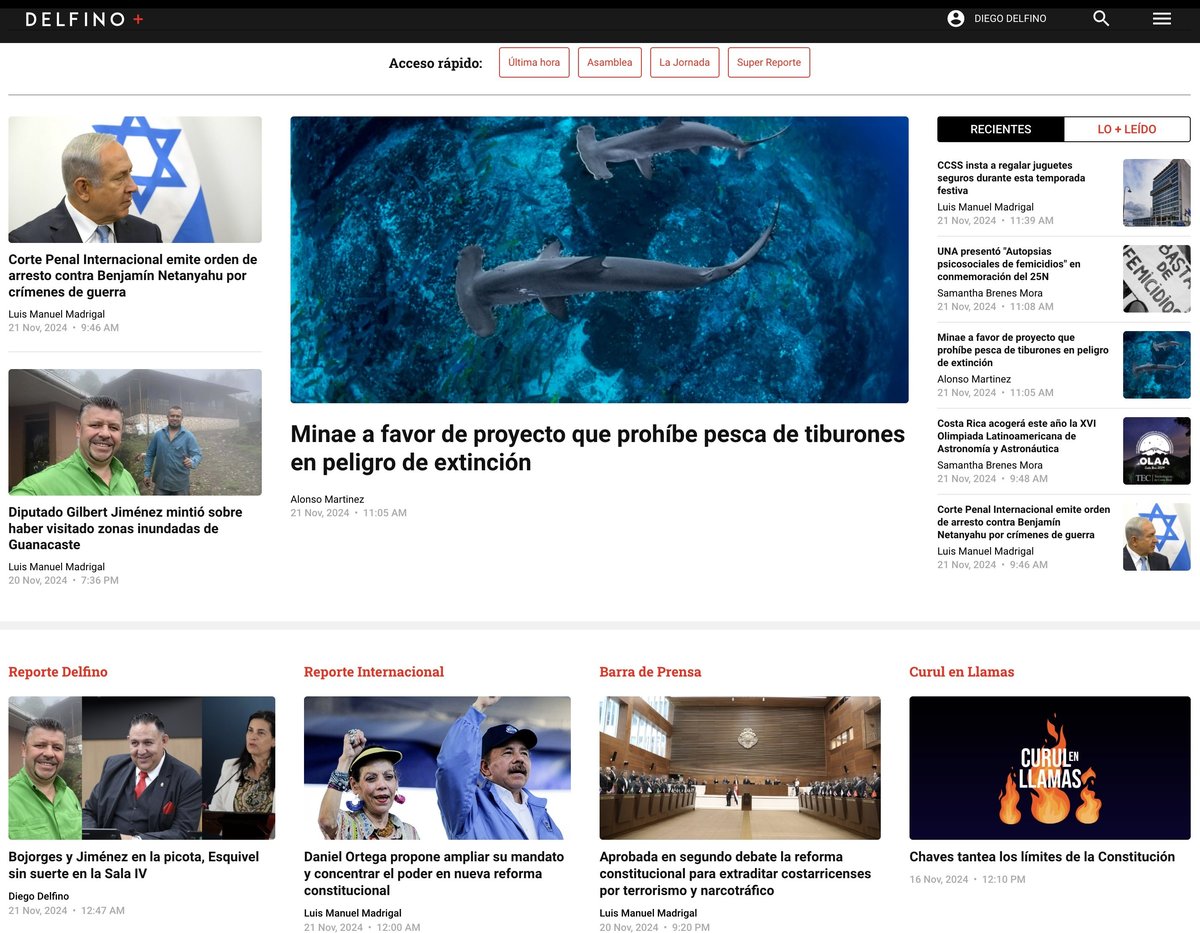Open Minae tiburones article in Recientes list
Viewport: 1200px width, 933px height.
pos(1023,350)
